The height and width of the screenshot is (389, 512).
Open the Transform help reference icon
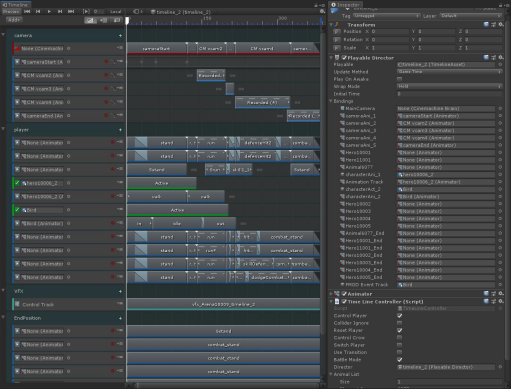(x=486, y=25)
